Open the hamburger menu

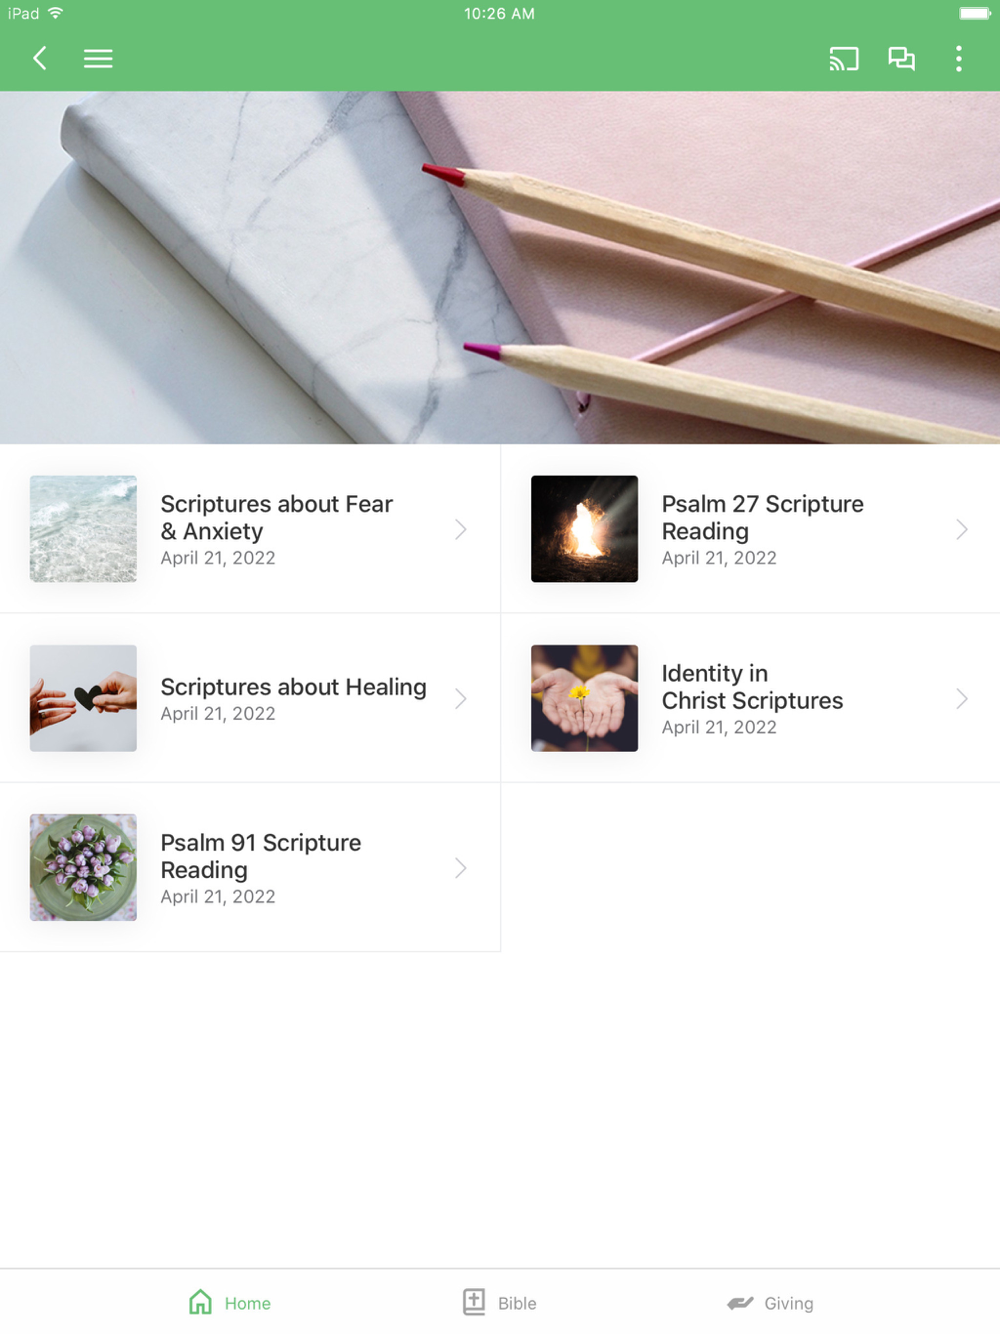[98, 59]
